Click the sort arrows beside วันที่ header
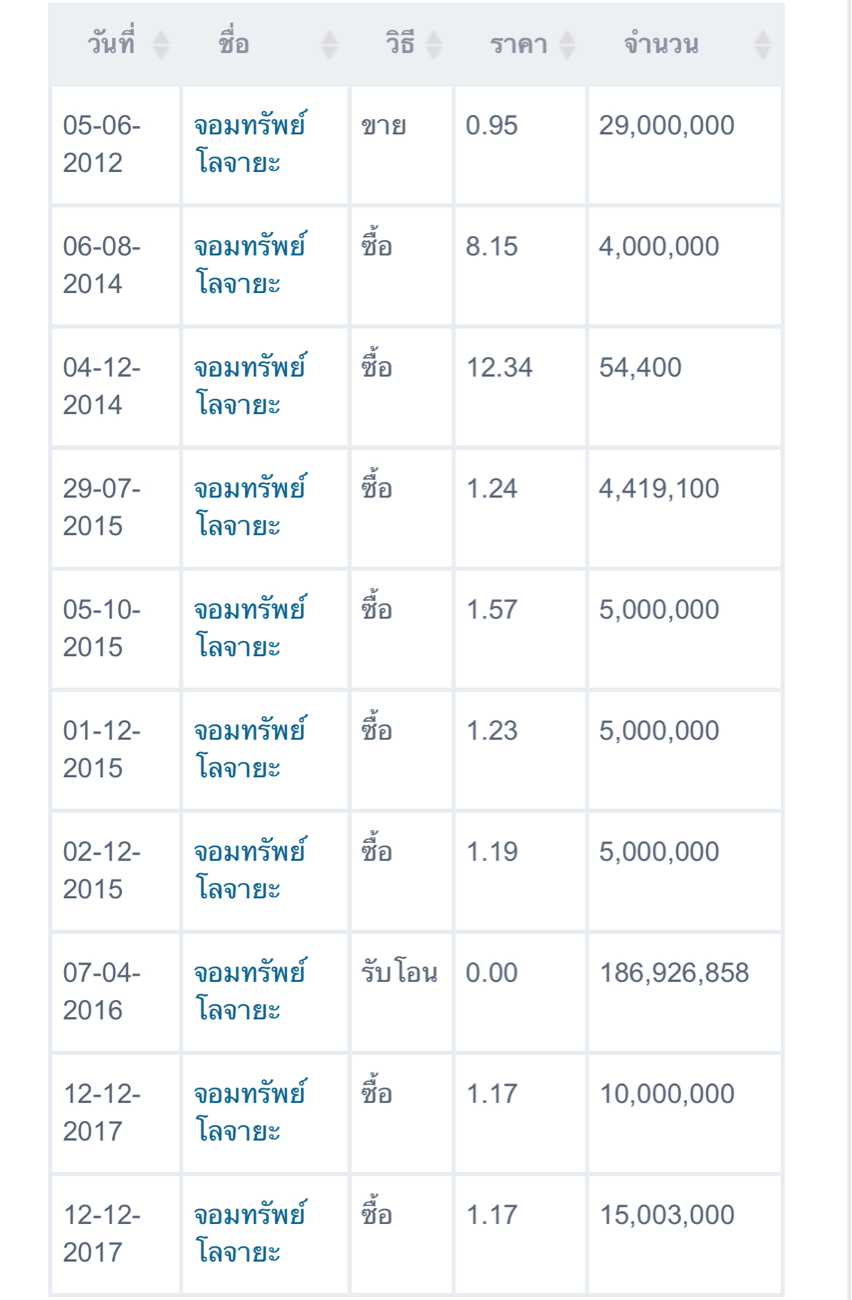The image size is (852, 1300). pyautogui.click(x=161, y=45)
